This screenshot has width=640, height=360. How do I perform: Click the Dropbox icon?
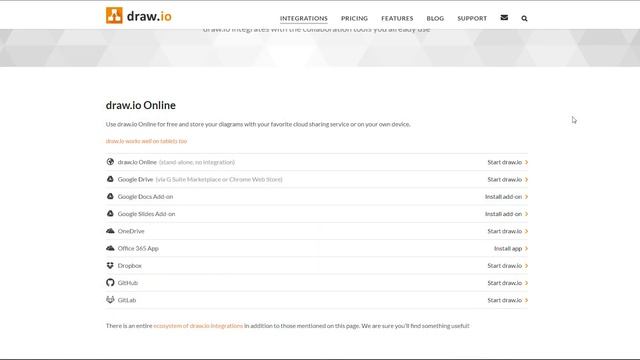click(x=110, y=265)
